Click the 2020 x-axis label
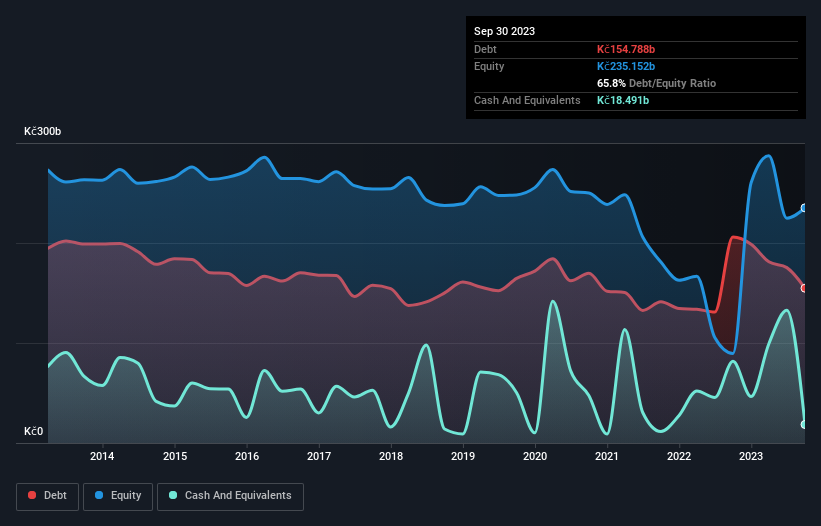 point(535,456)
